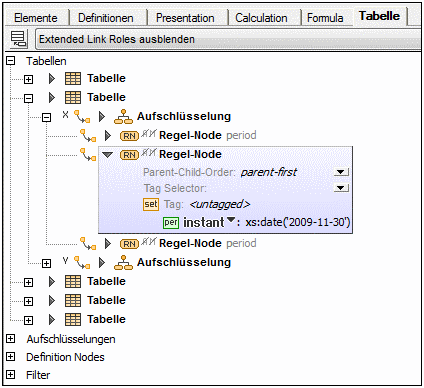Viewport: 424px width, 388px height.
Task: Expand the Aufschlüsselungen section
Action: point(11,339)
